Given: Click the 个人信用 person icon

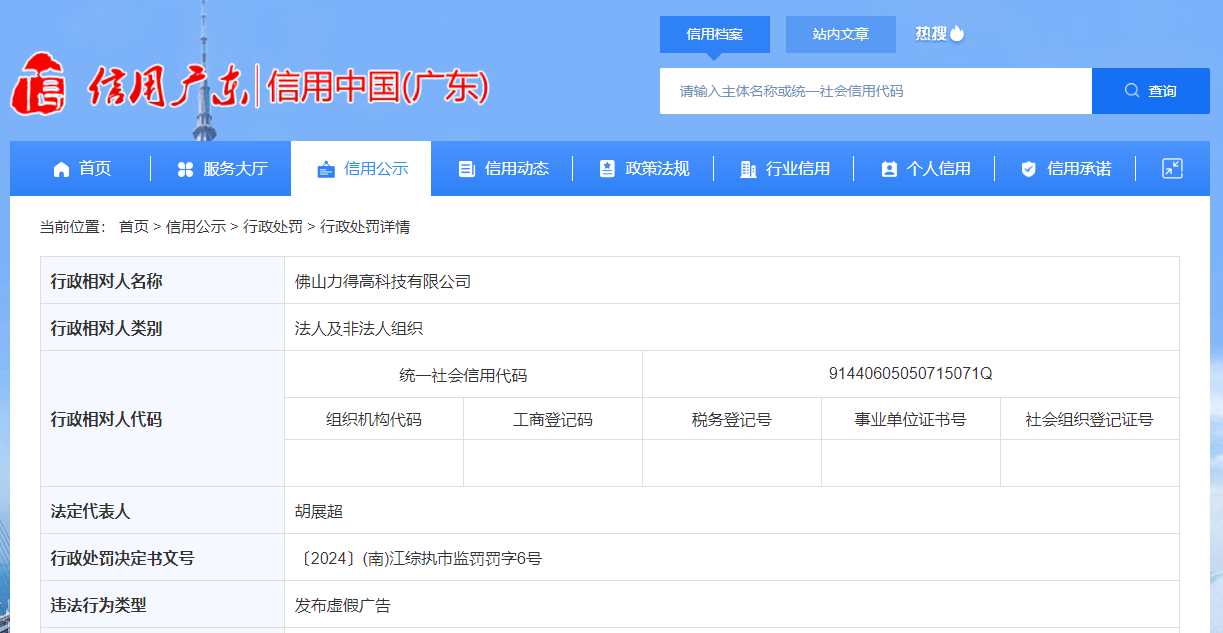Looking at the screenshot, I should pos(889,169).
